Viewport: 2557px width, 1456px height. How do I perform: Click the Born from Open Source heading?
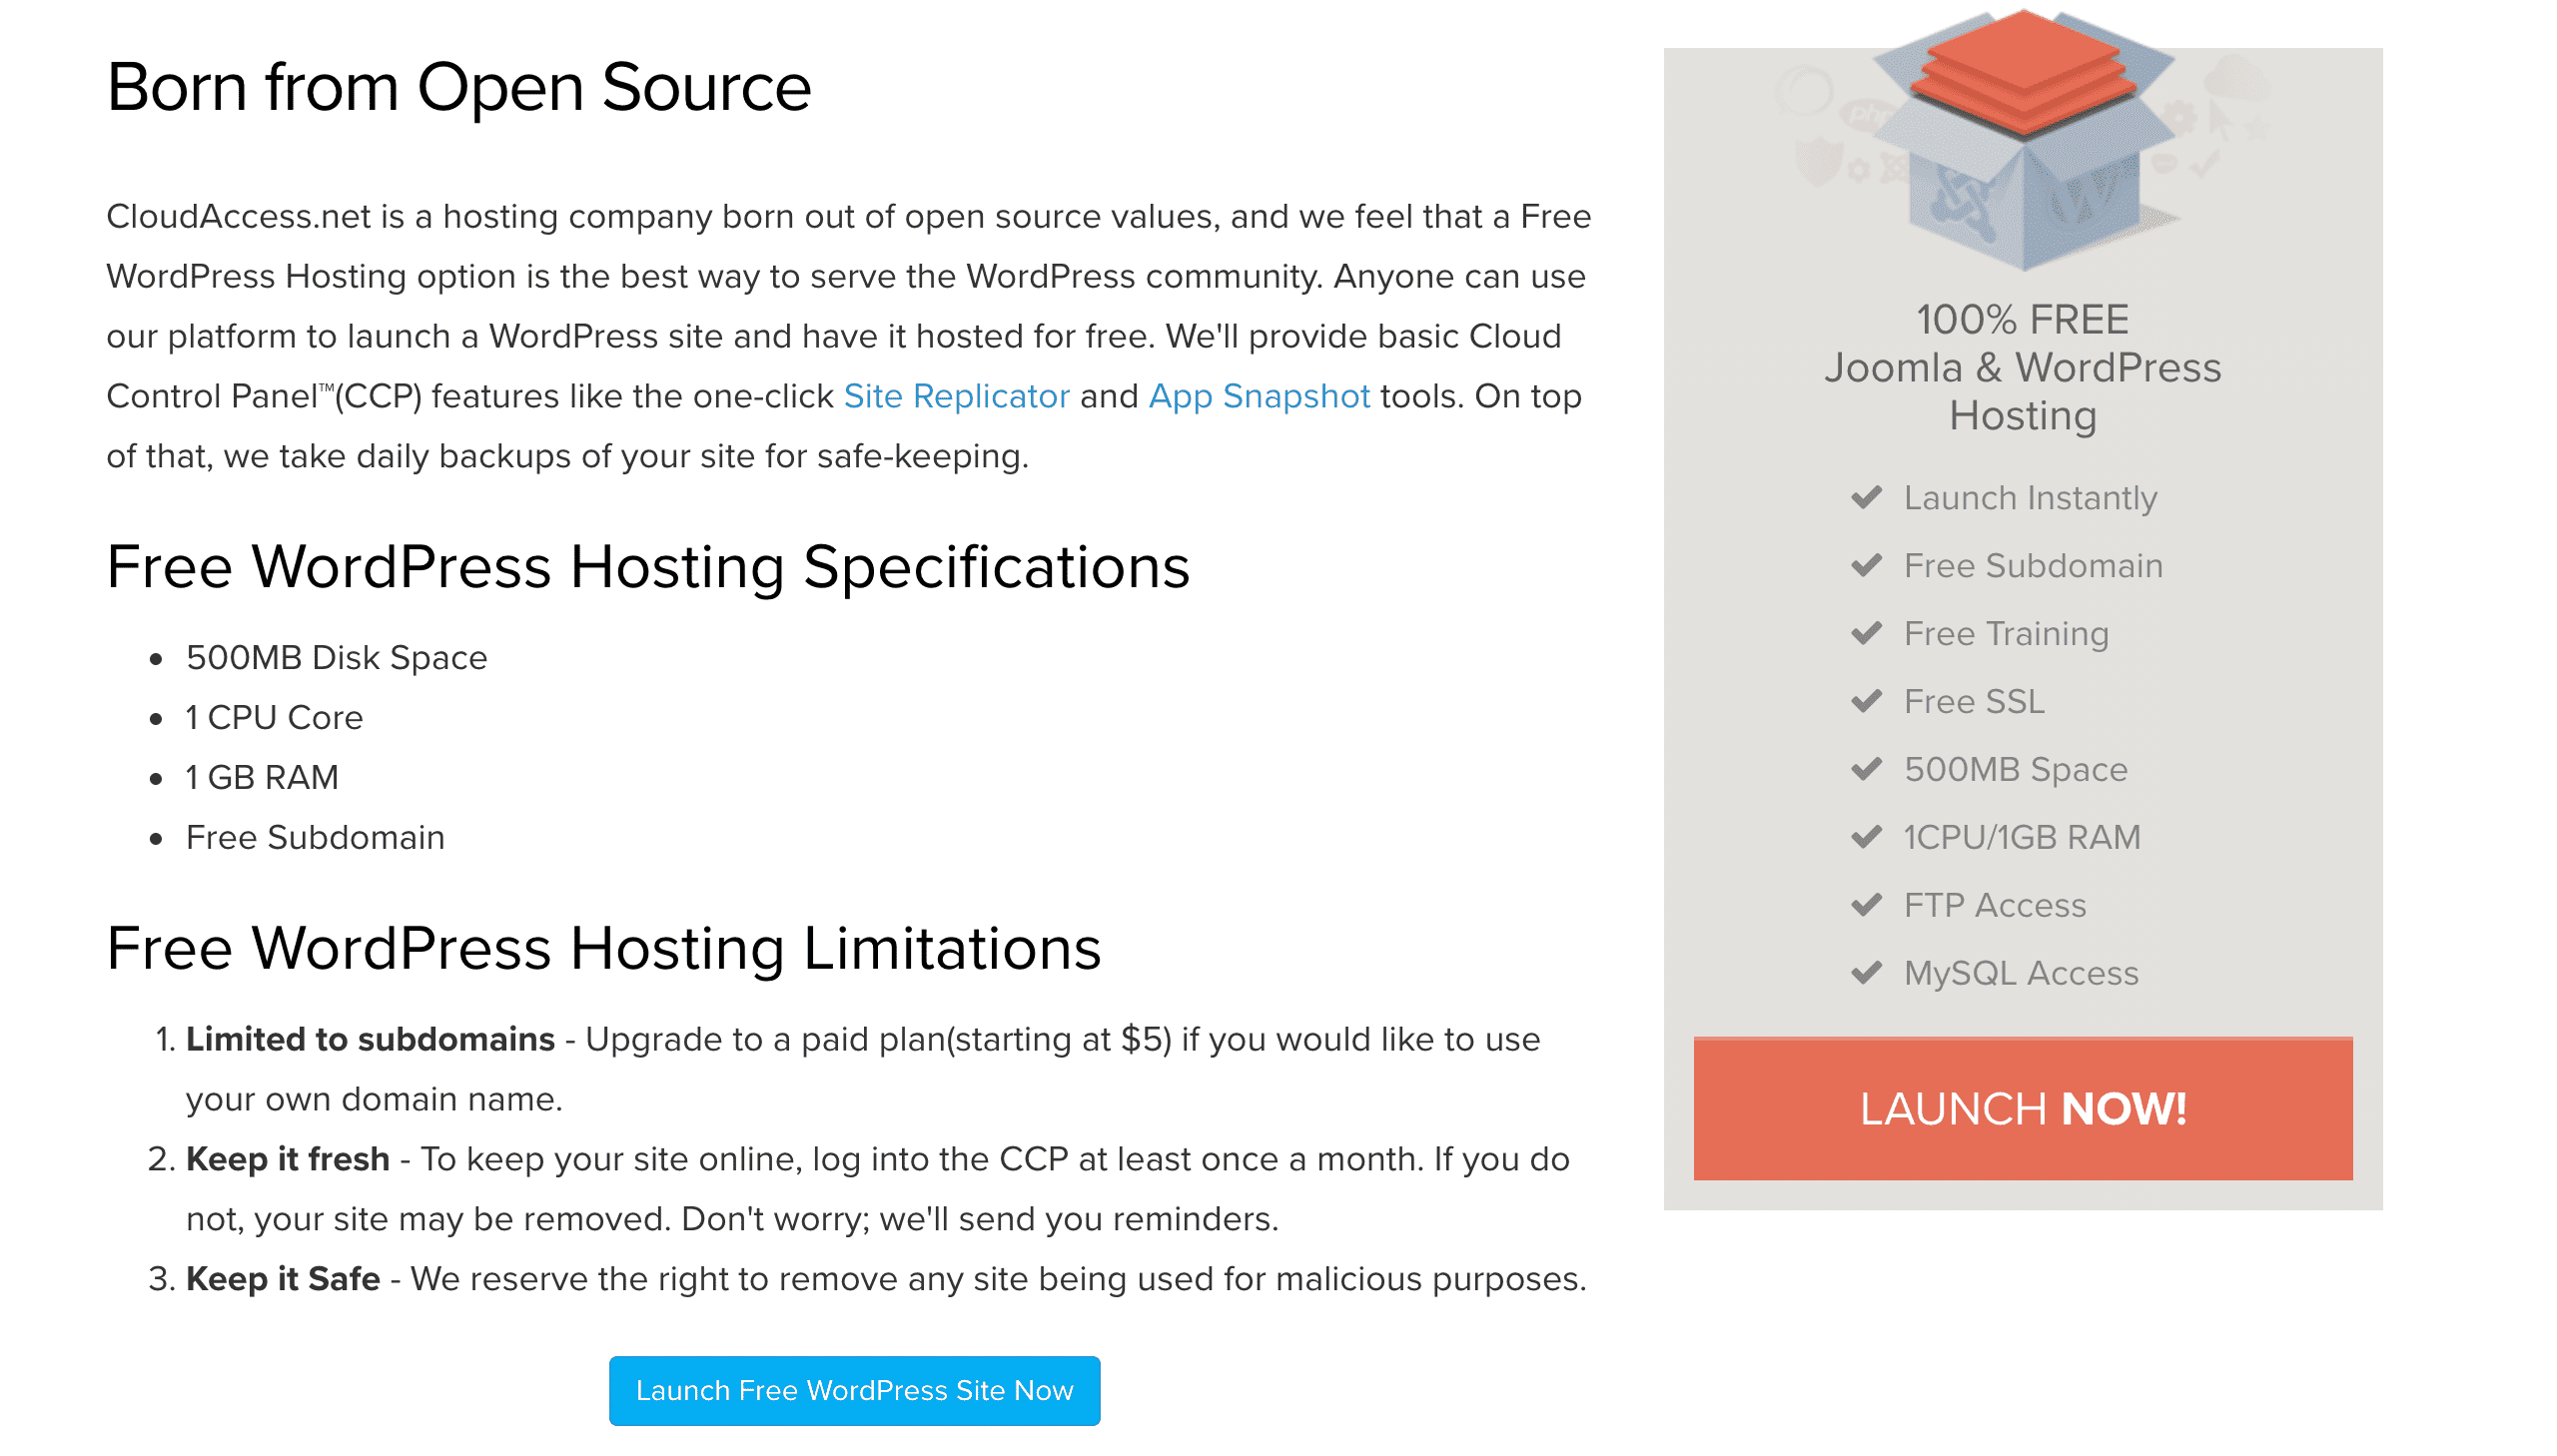point(458,87)
